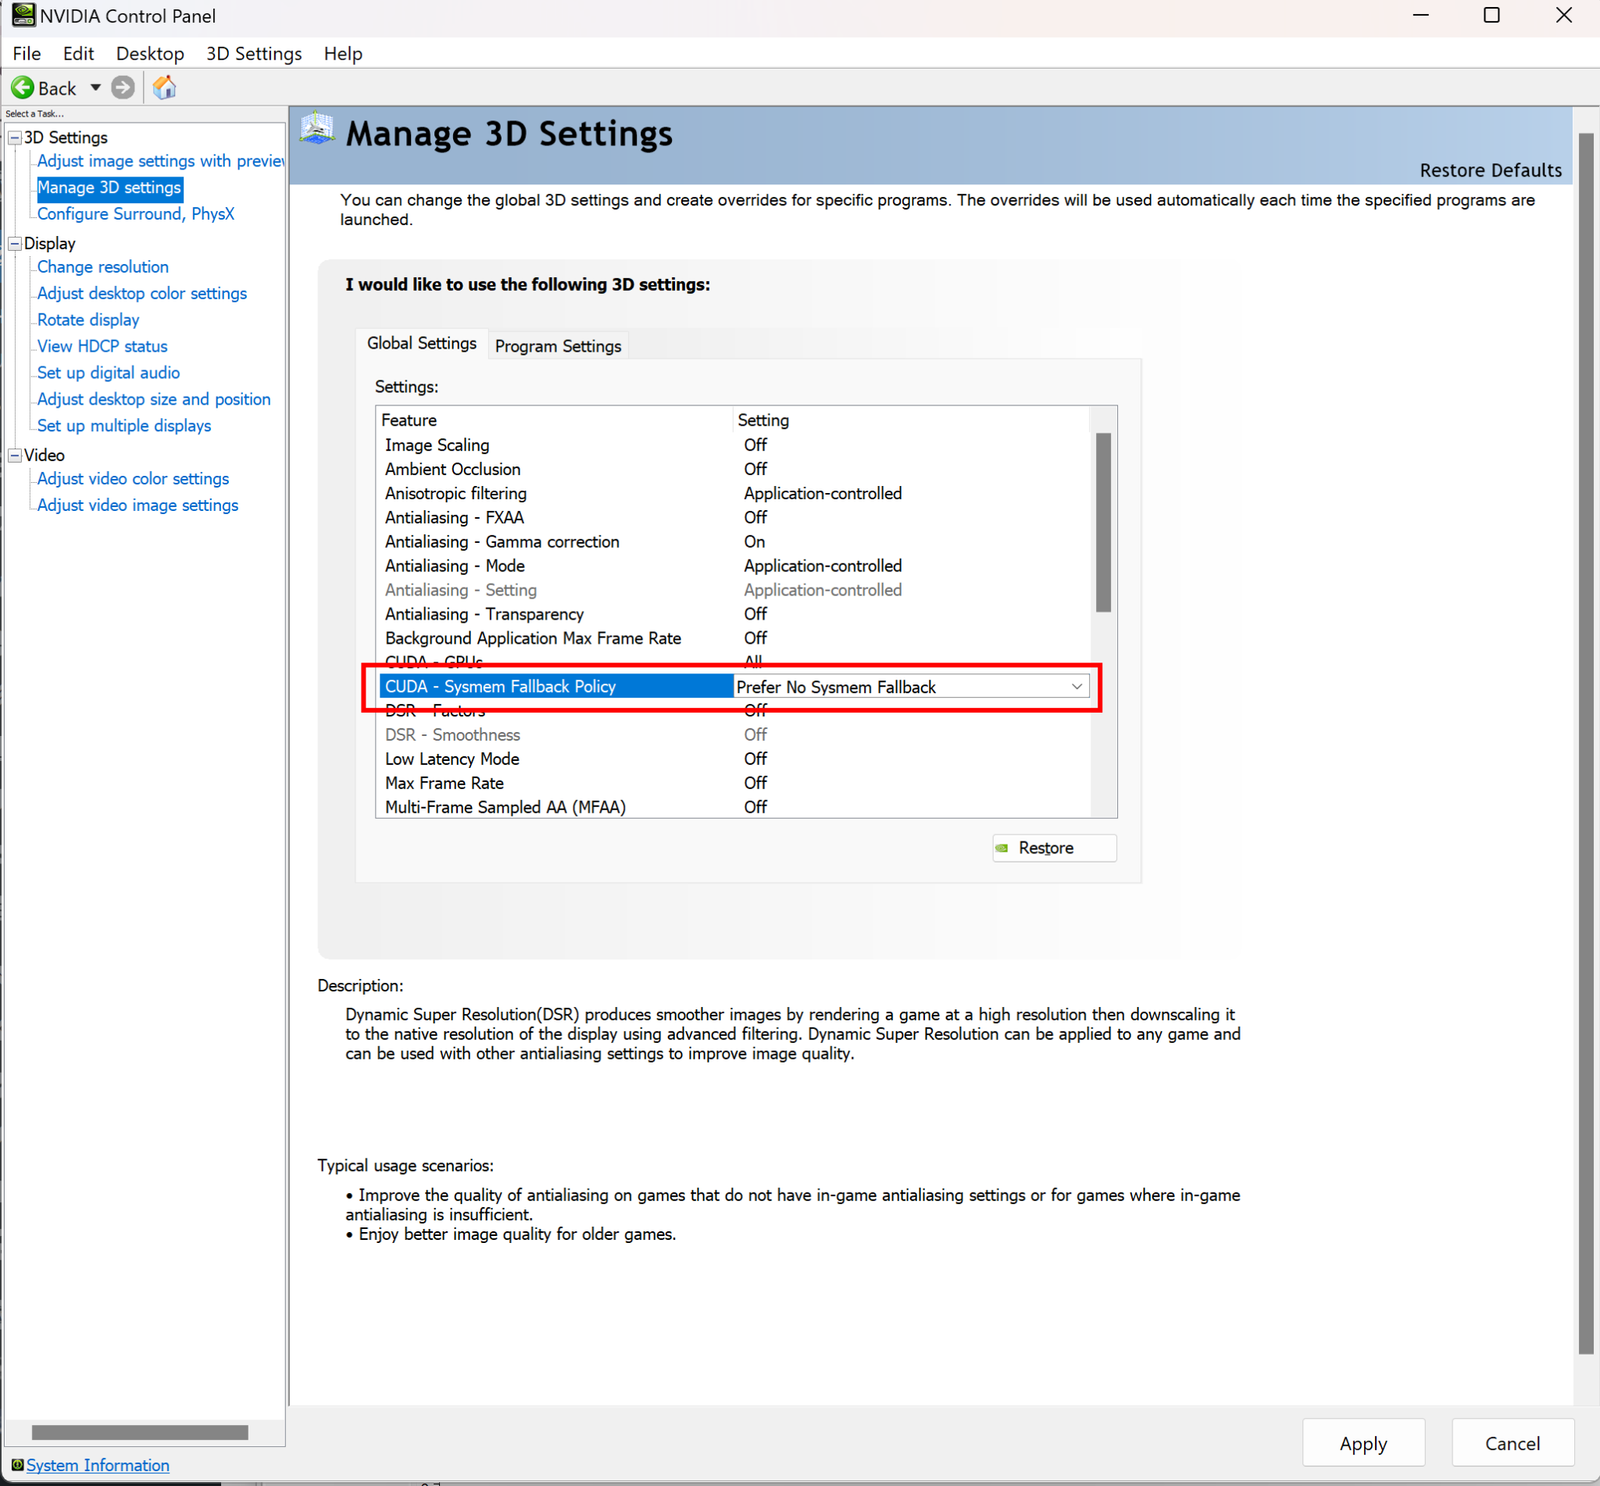Click the NVIDIA logo in the title bar
Image resolution: width=1600 pixels, height=1486 pixels.
pyautogui.click(x=23, y=15)
